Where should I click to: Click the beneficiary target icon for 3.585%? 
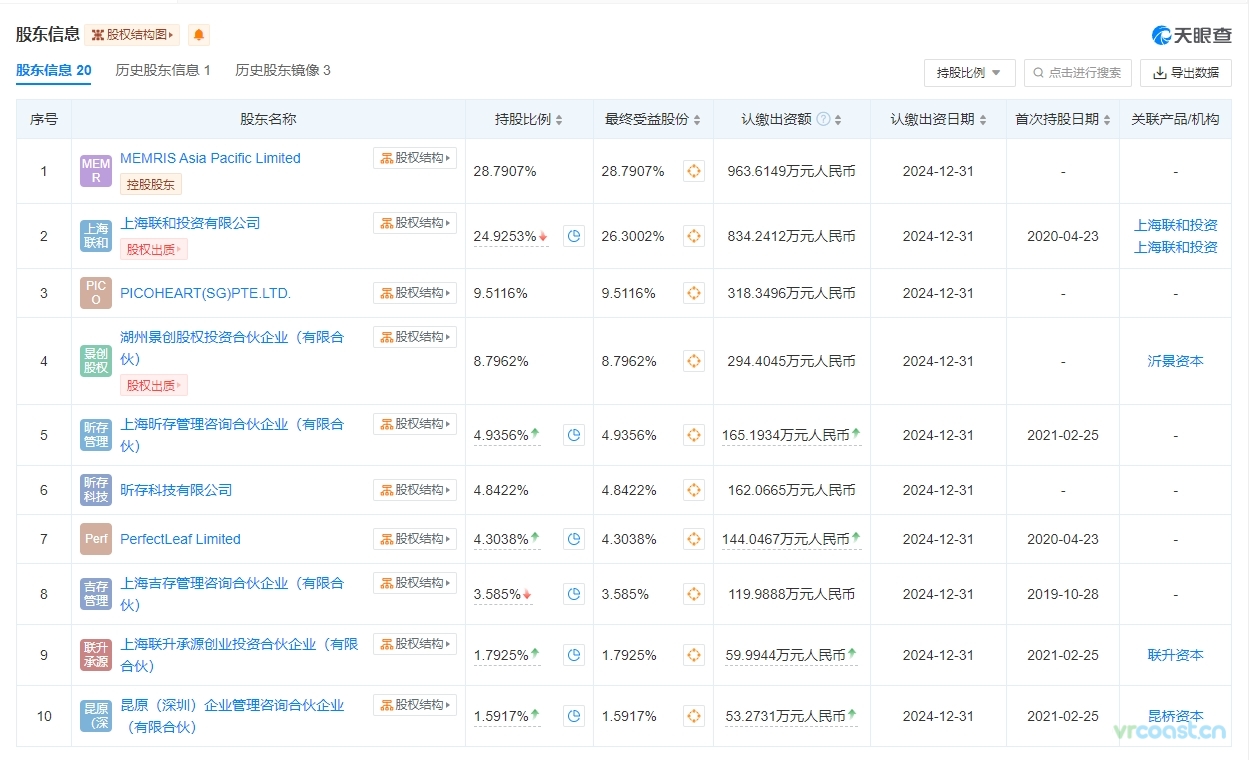click(x=694, y=594)
